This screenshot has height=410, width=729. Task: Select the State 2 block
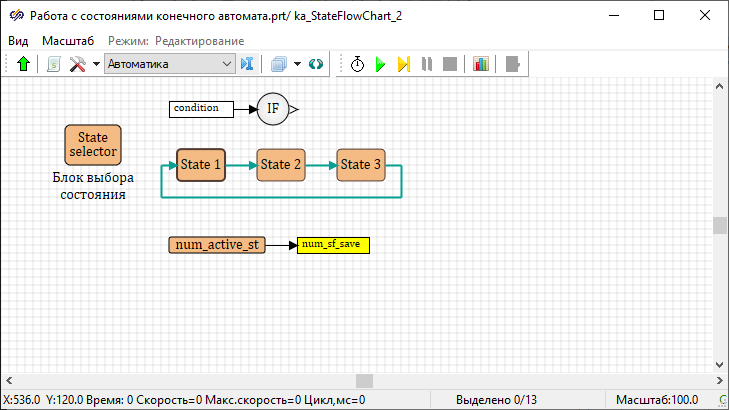[281, 164]
